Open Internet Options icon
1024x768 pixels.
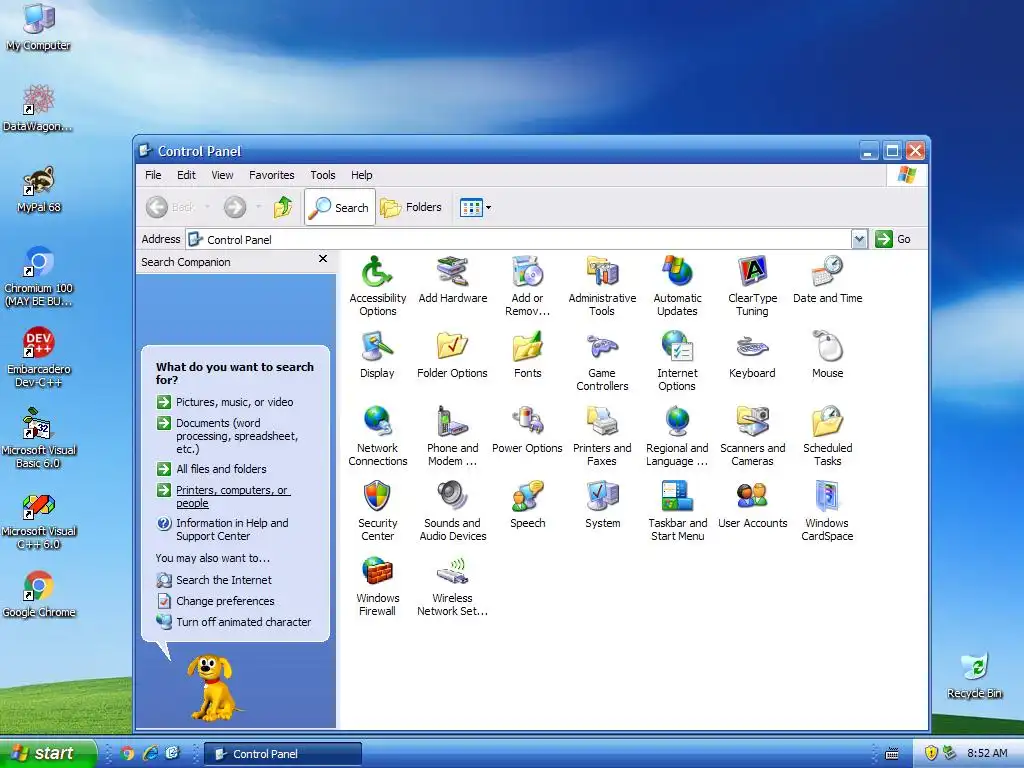point(677,361)
